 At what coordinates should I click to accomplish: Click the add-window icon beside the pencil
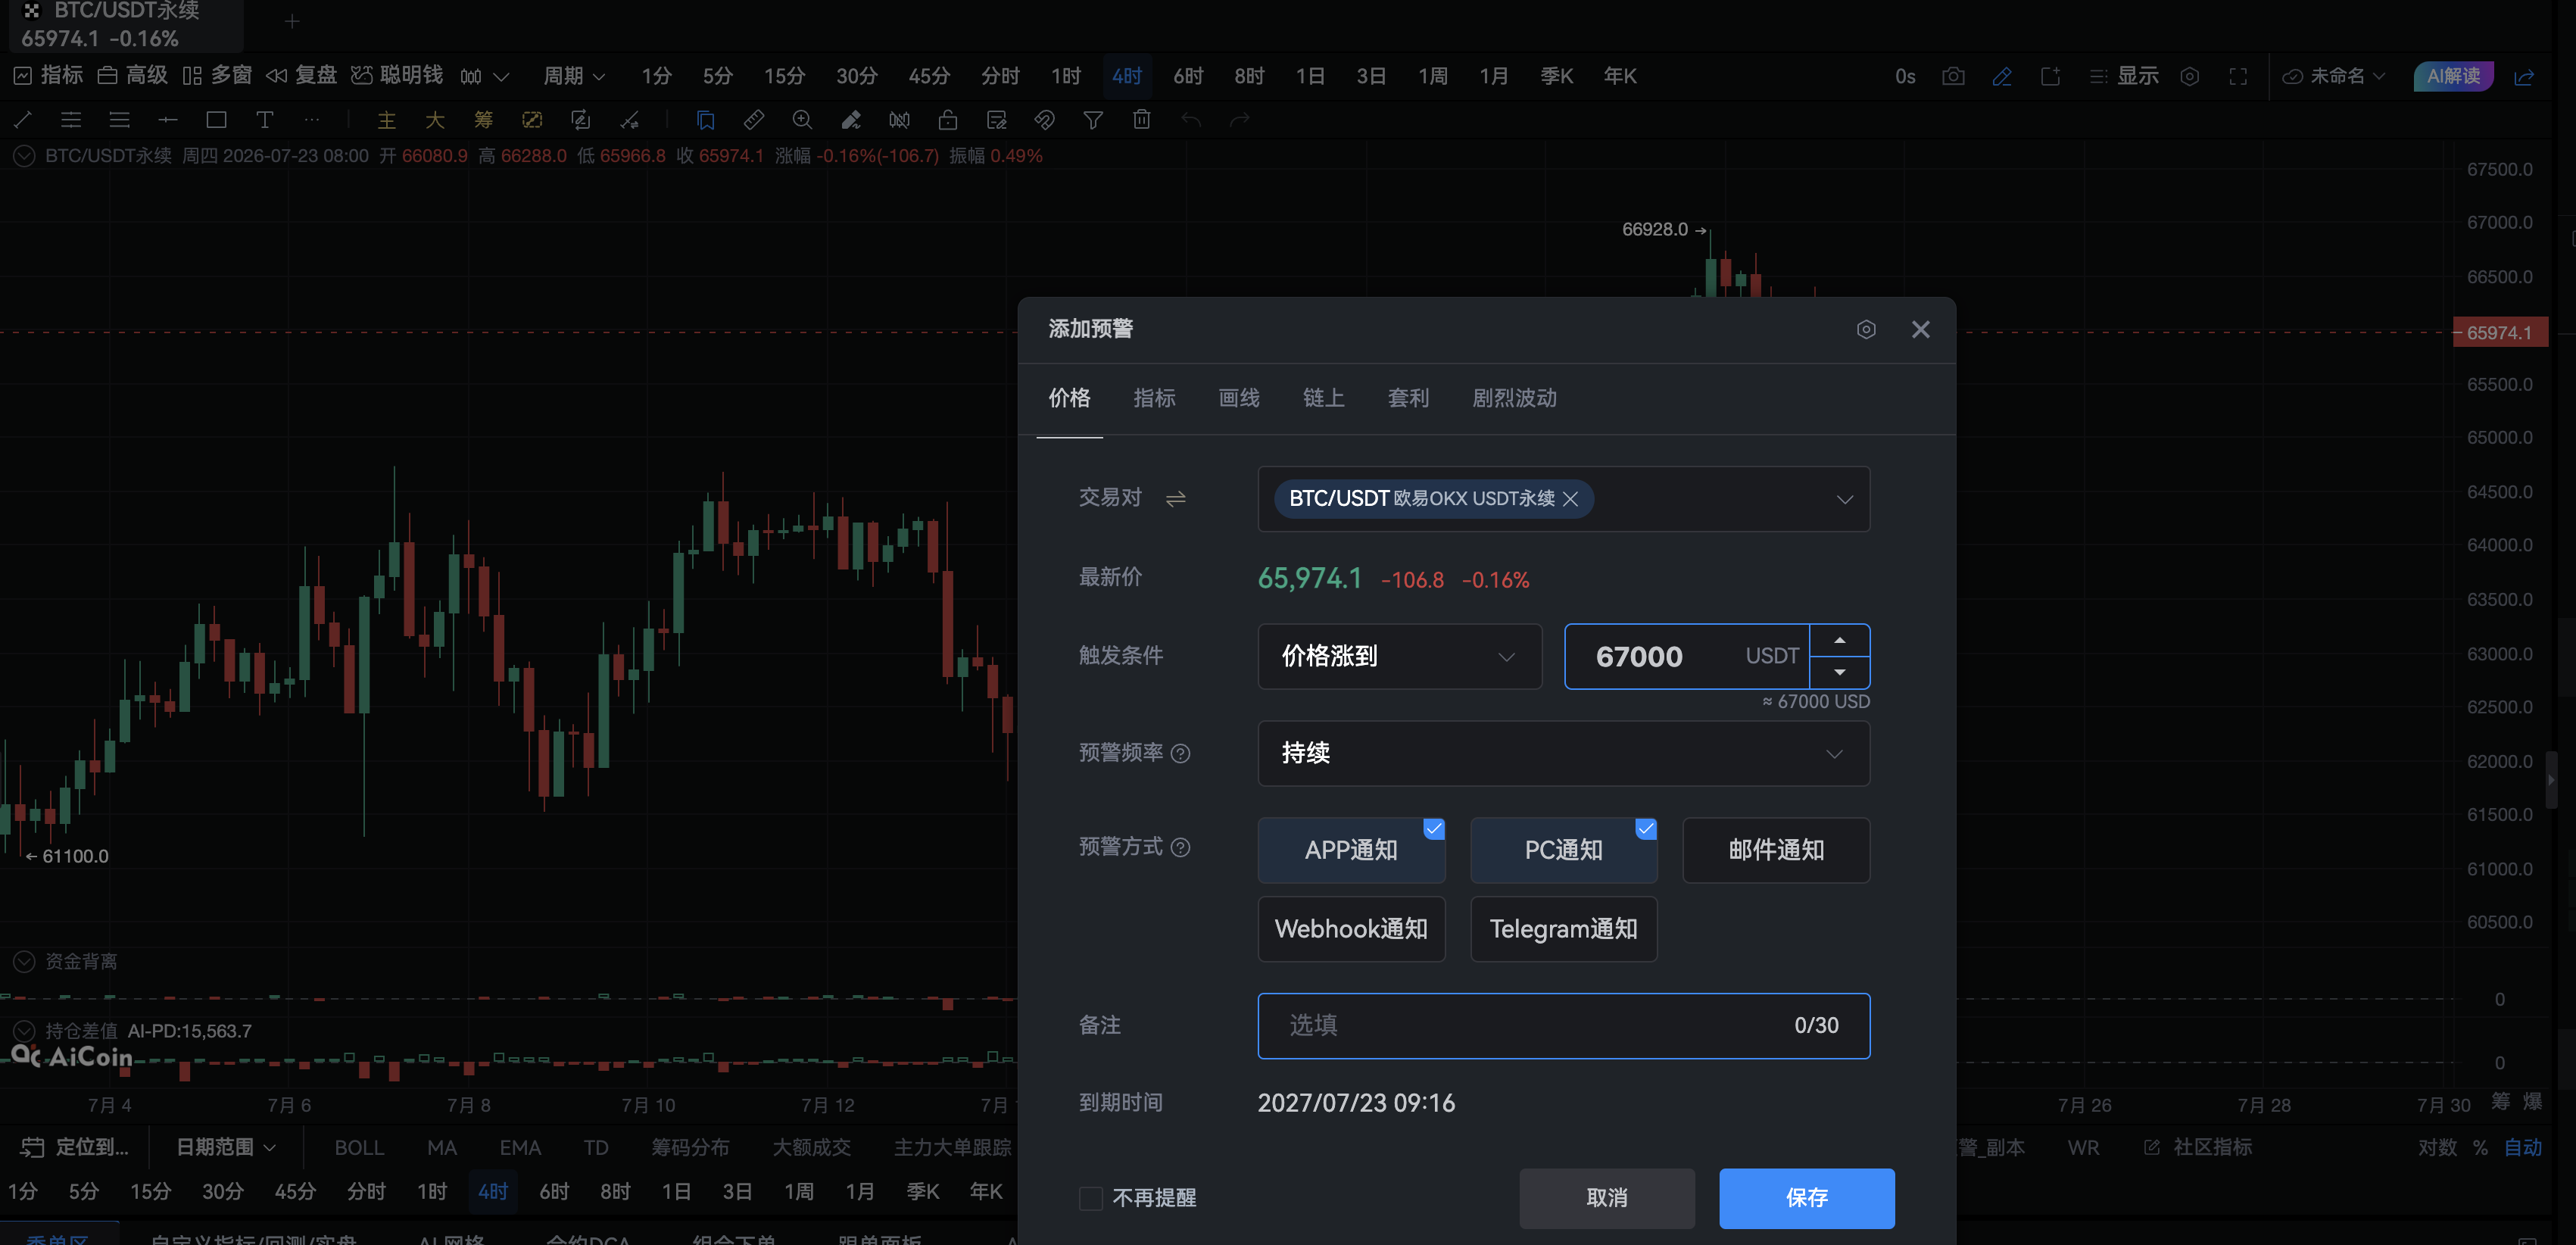pos(2050,76)
